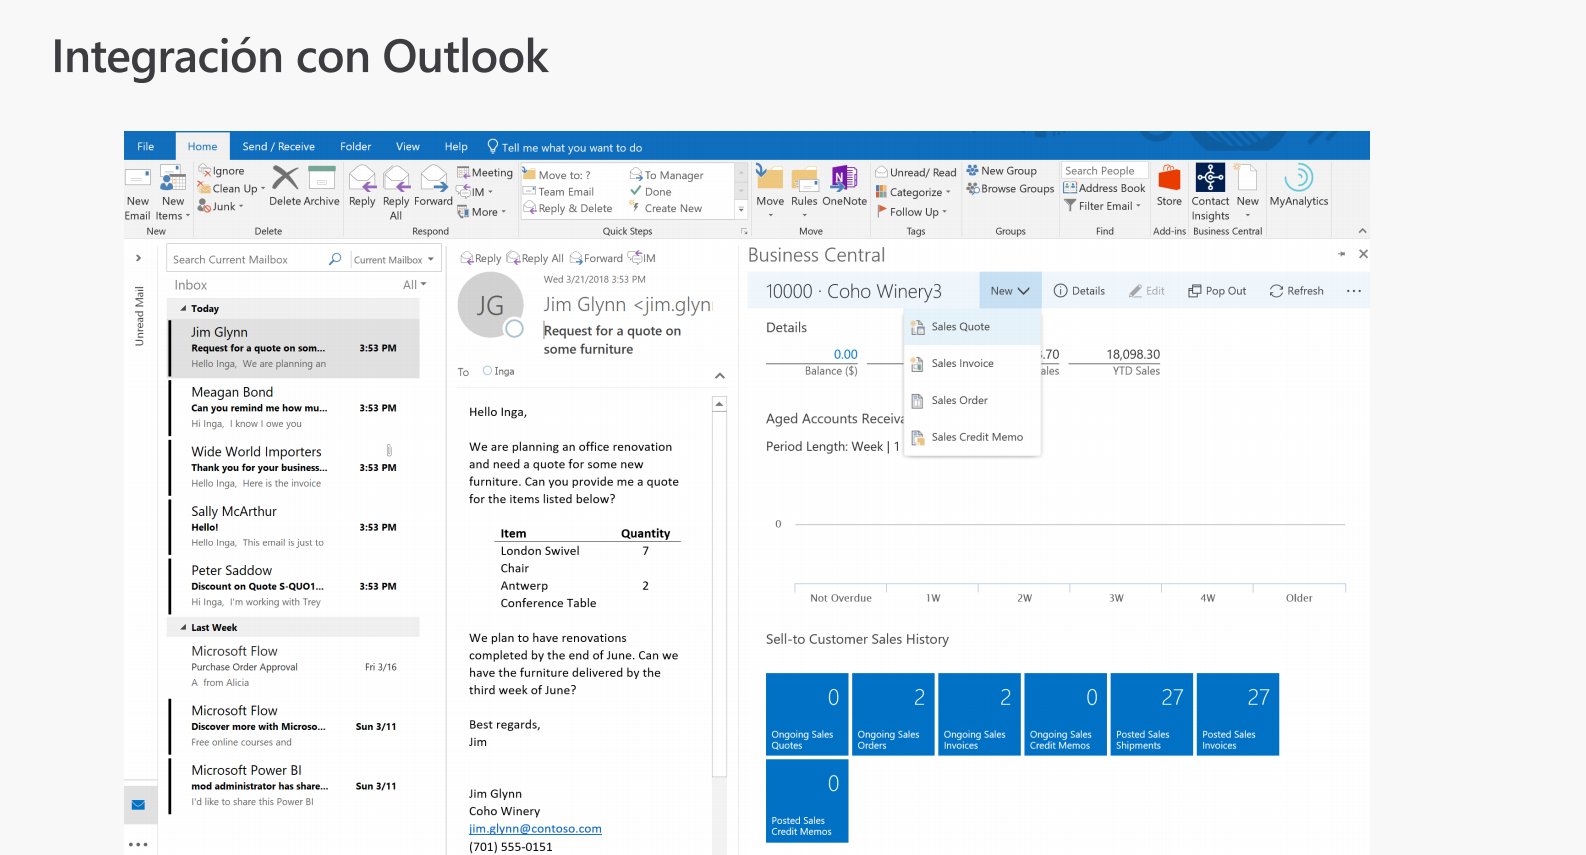Click the 0.00 Balance value
The image size is (1586, 855).
click(x=846, y=354)
